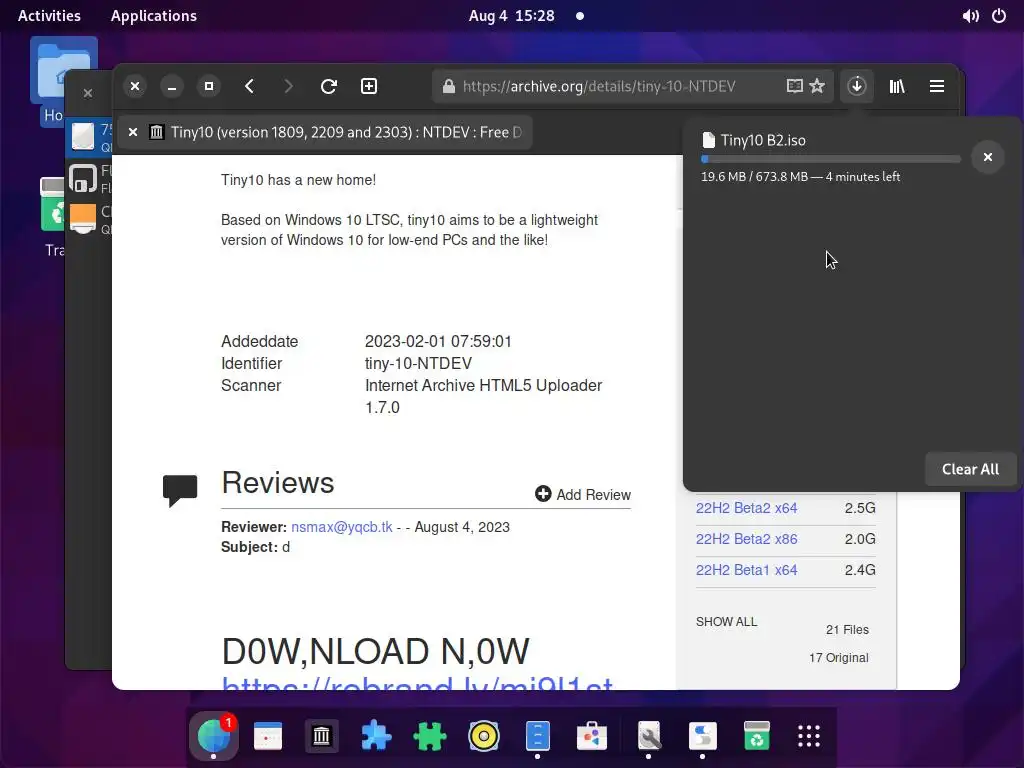The width and height of the screenshot is (1024, 768).
Task: Toggle reader view icon in address bar
Action: pos(794,86)
